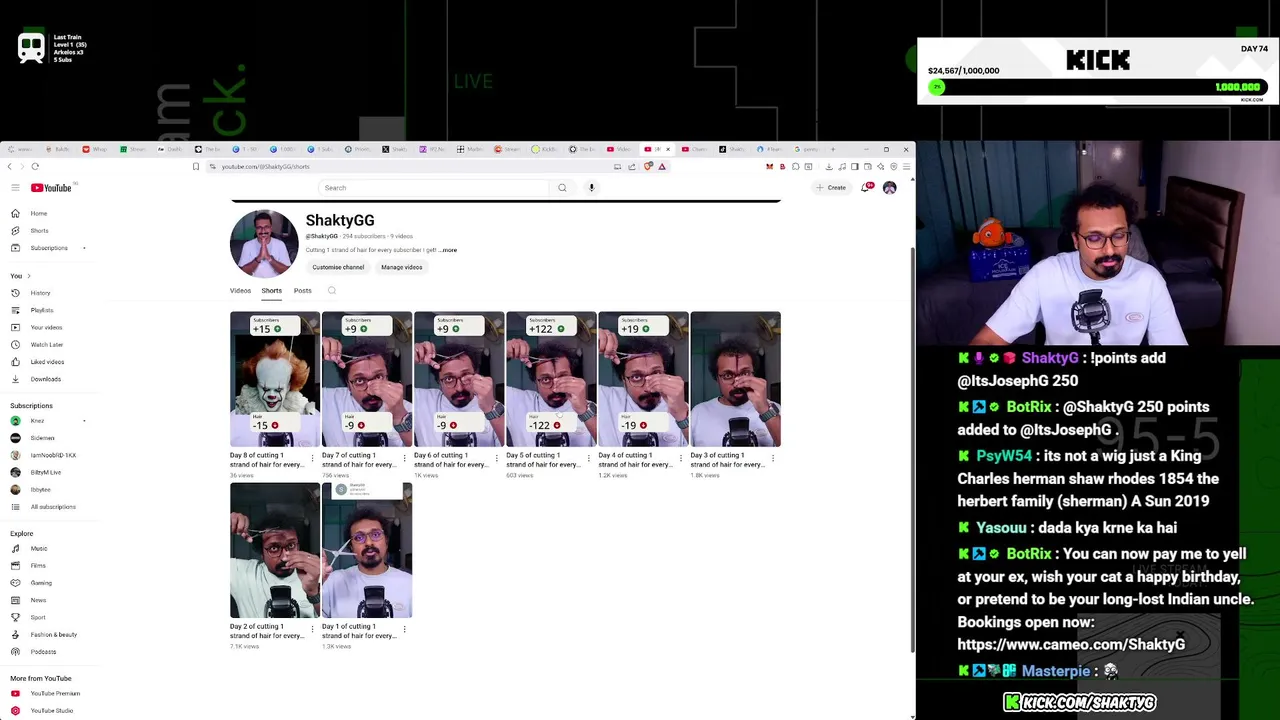This screenshot has height=720, width=1280.
Task: Open Downloads in sidebar
Action: coord(45,379)
